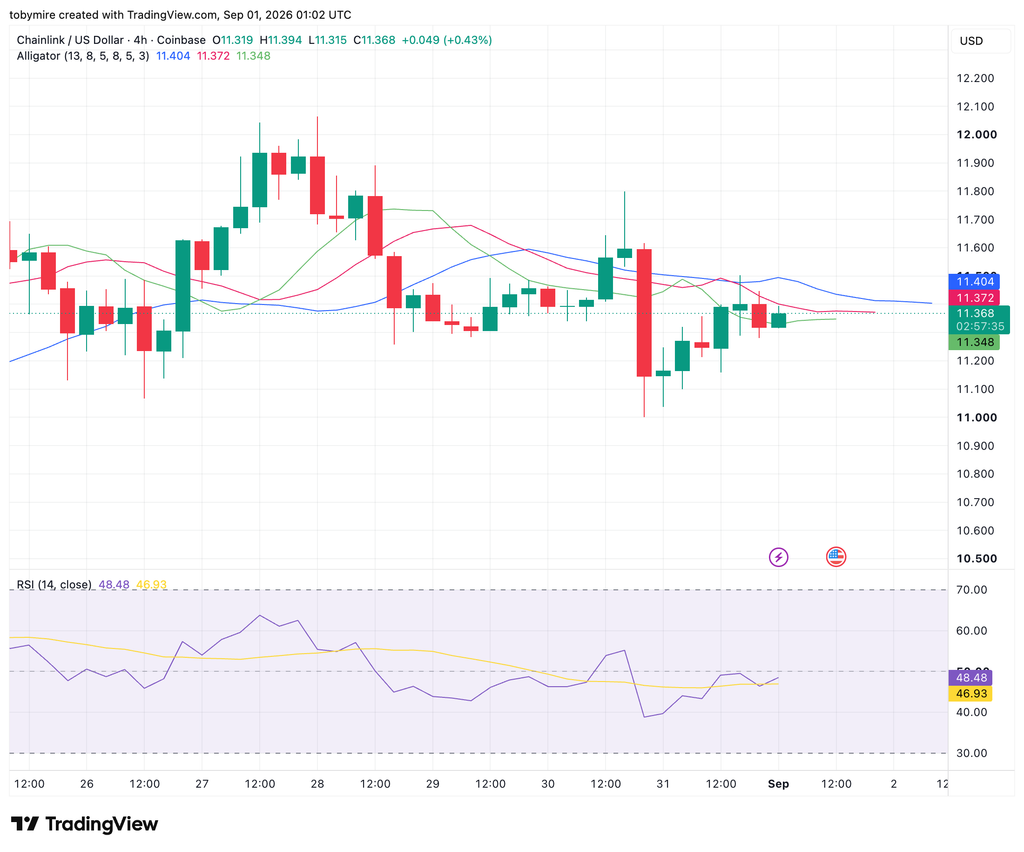Click the 28 date label on the time axis
Viewport: 1024px width, 852px height.
click(317, 783)
